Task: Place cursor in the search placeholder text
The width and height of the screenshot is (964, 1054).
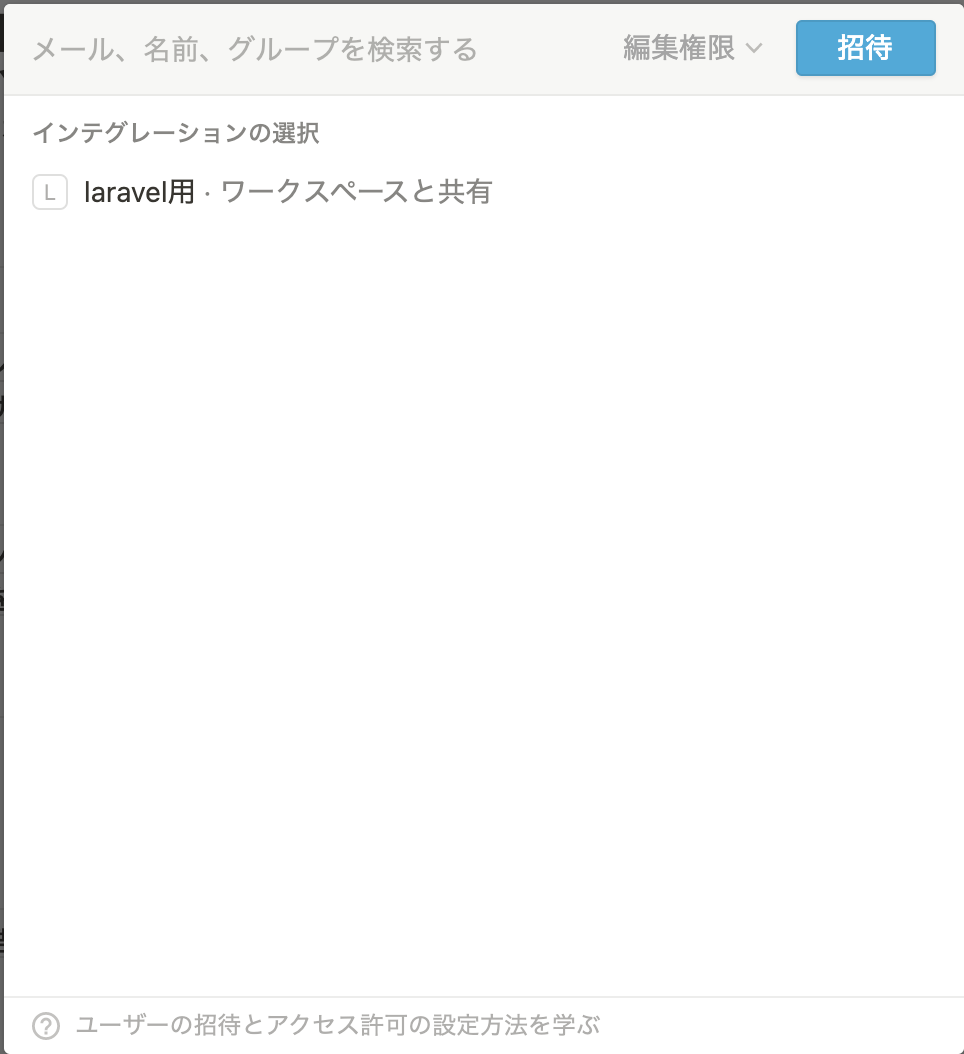Action: (255, 49)
